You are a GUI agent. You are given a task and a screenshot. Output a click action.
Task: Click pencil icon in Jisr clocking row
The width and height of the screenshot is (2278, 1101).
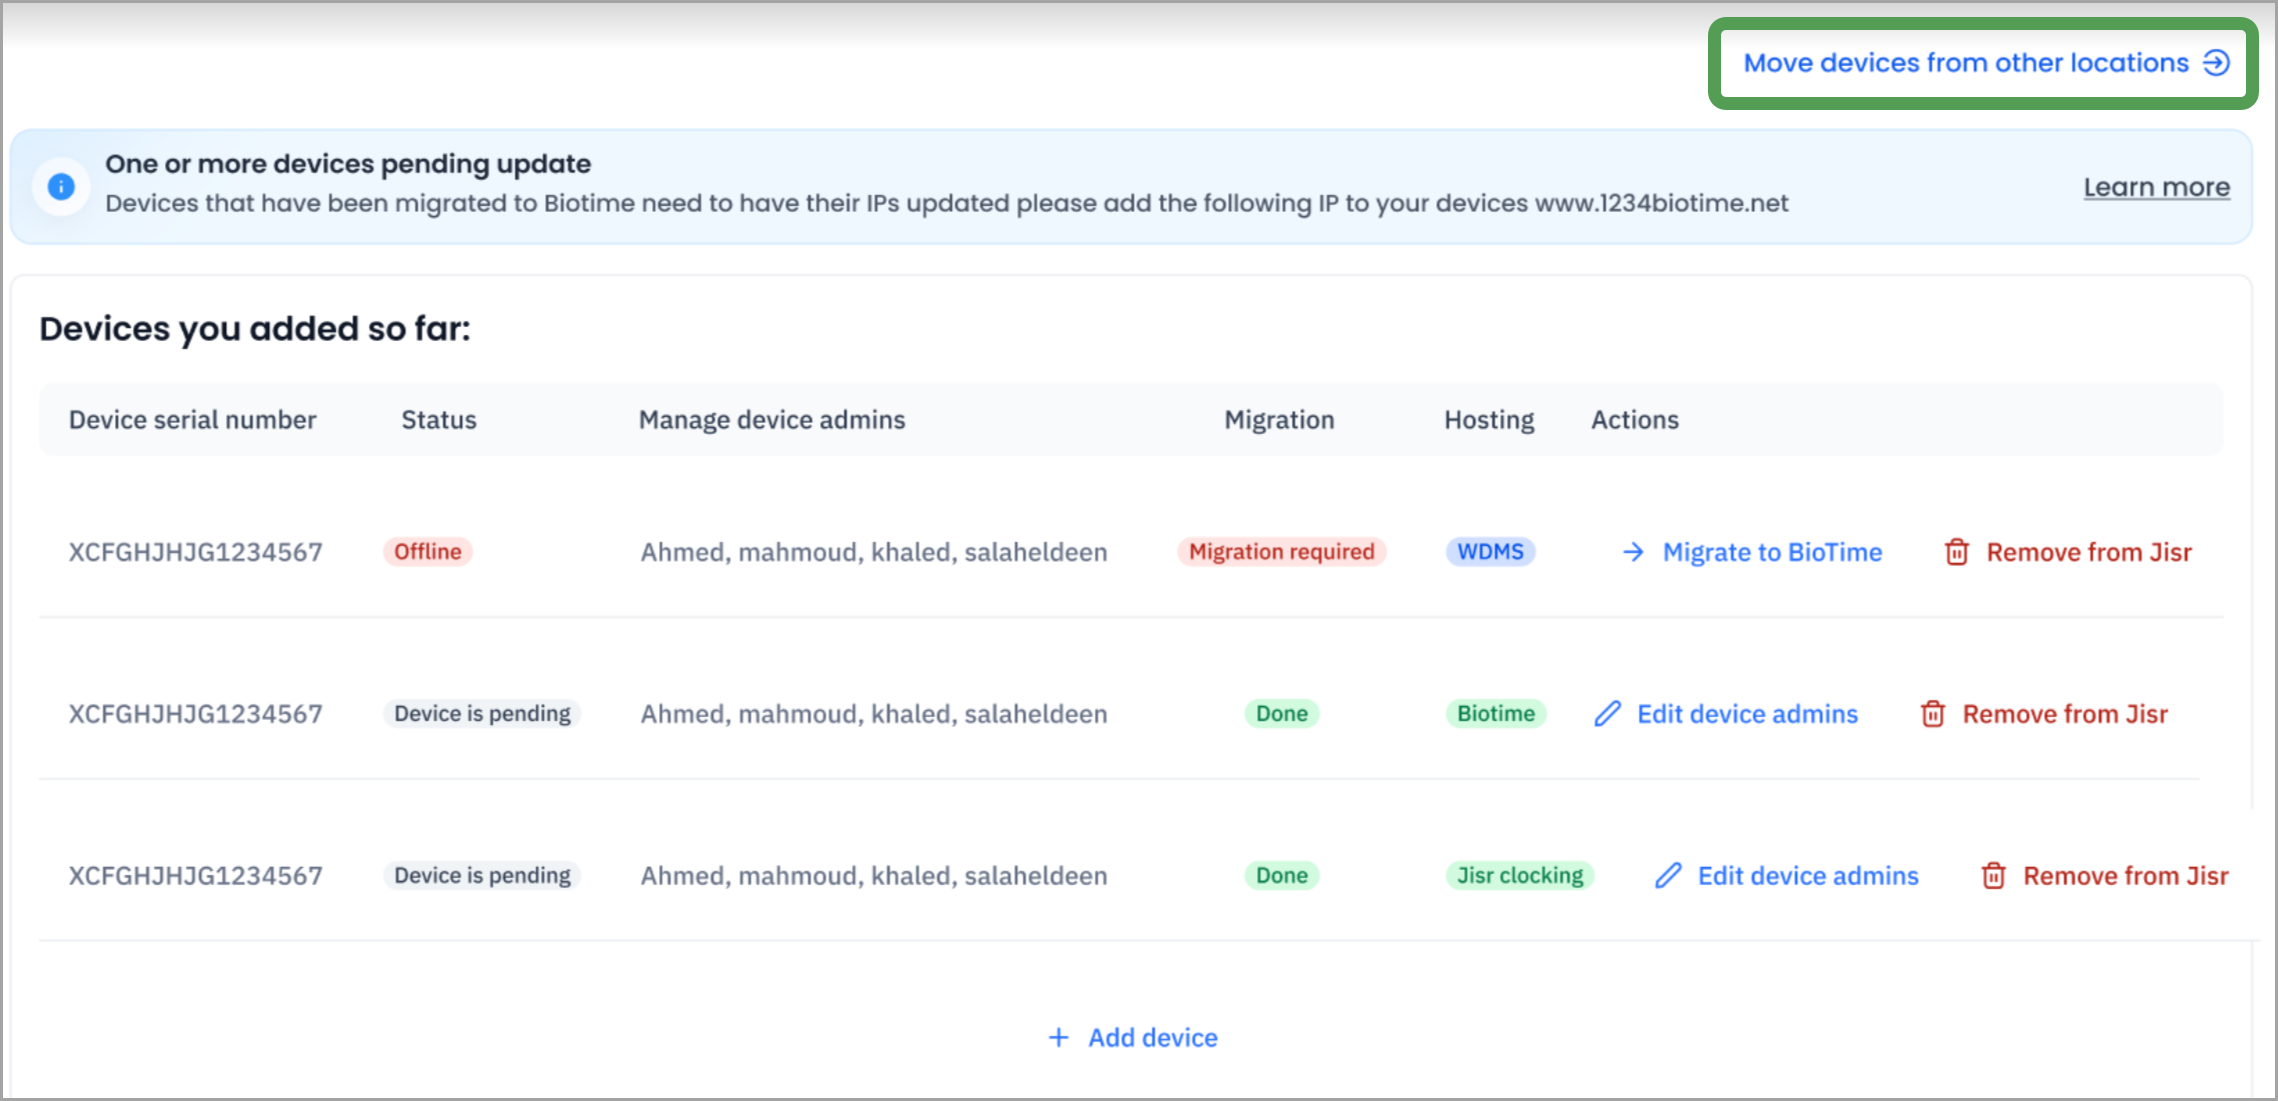(x=1668, y=876)
